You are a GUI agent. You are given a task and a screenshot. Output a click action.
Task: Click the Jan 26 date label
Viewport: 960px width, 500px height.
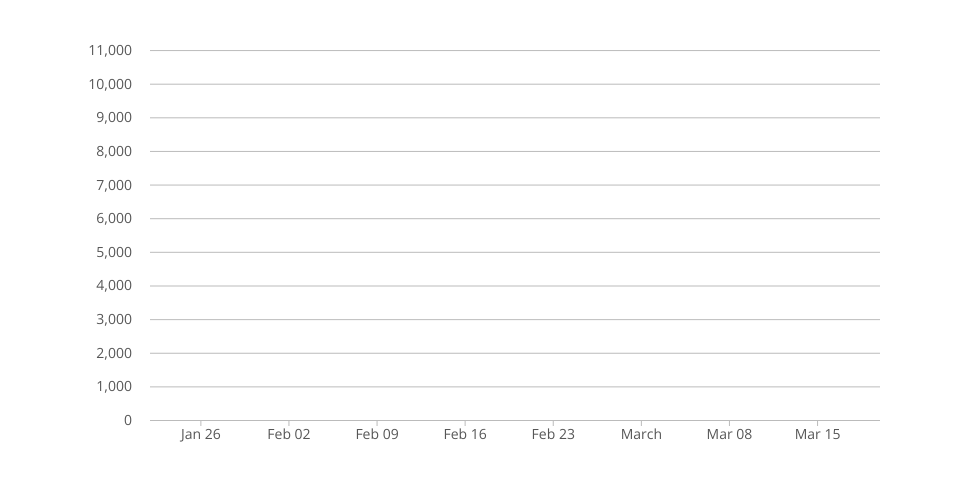point(200,434)
